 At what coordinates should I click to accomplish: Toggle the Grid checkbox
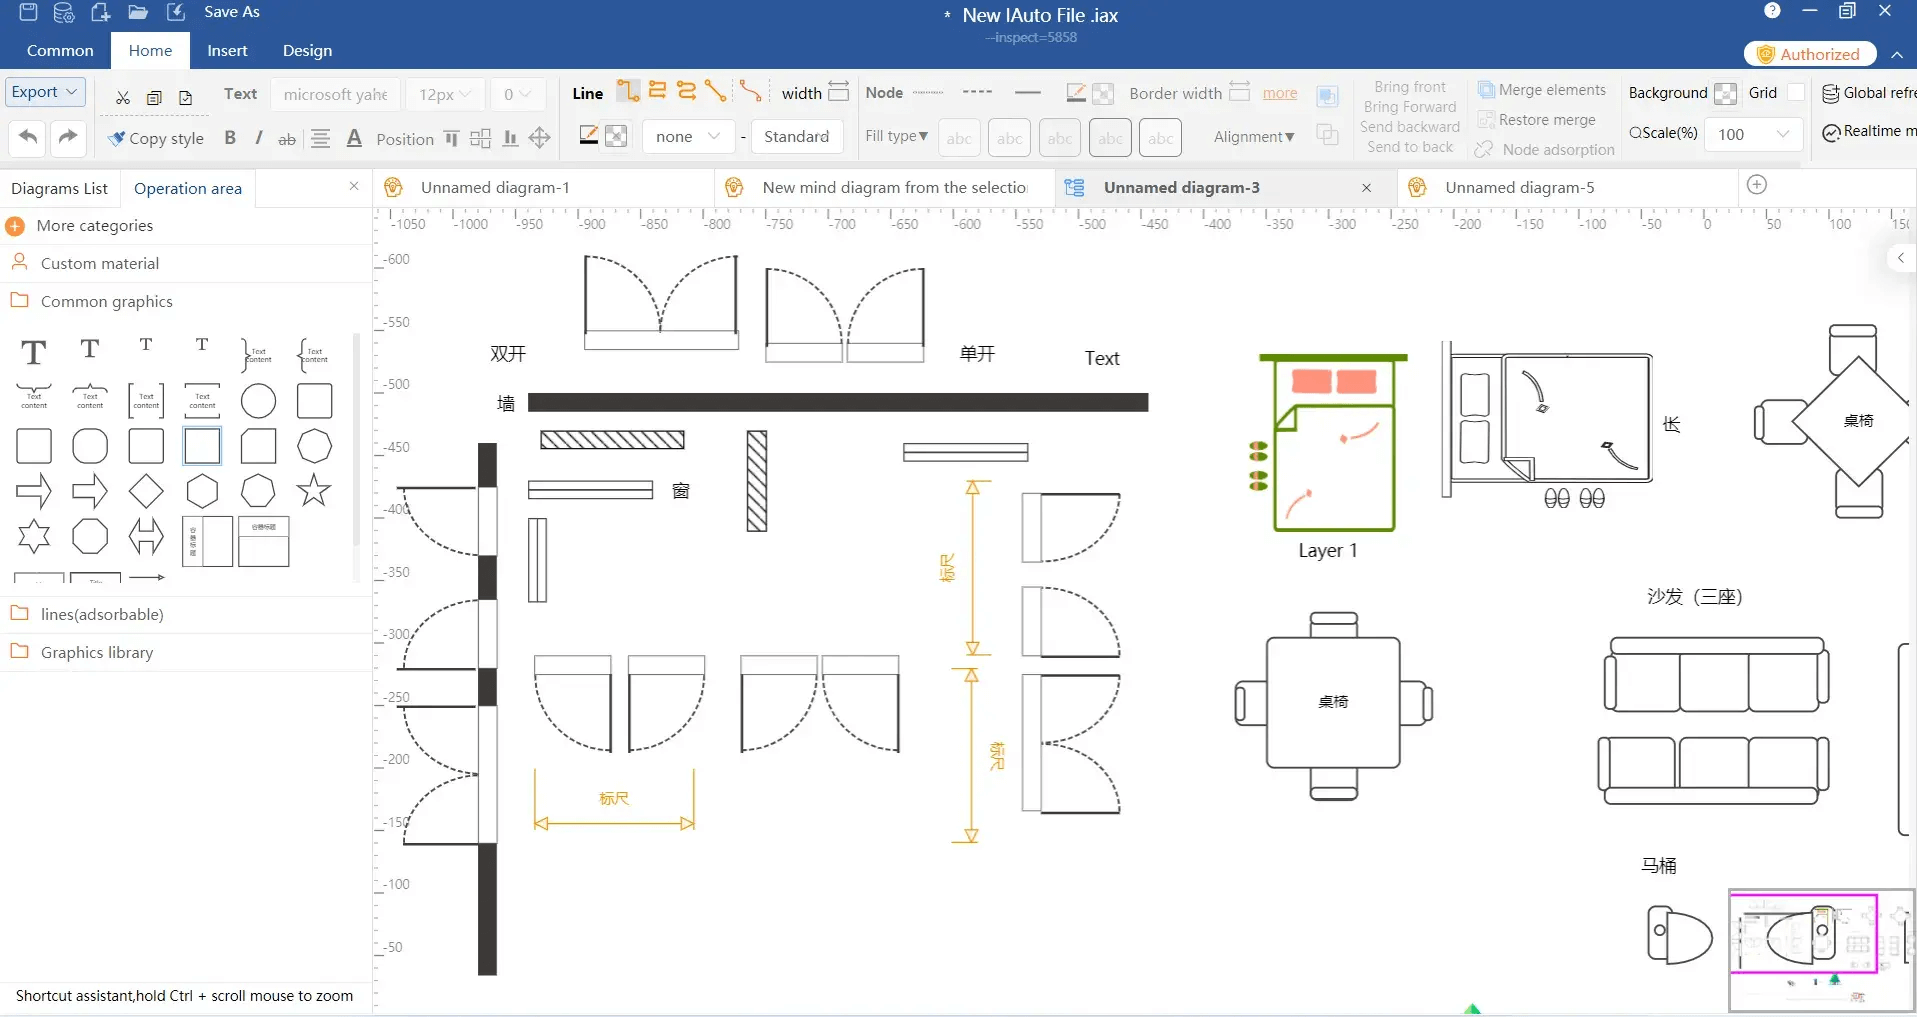click(1796, 92)
